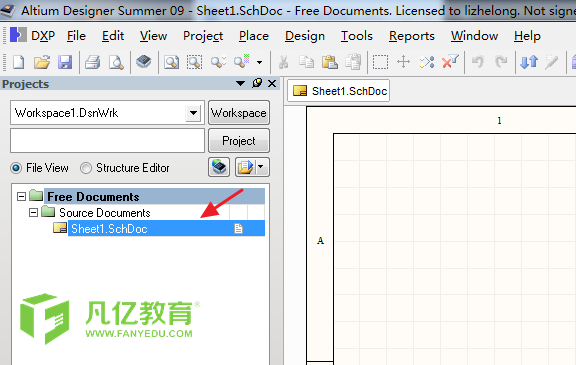This screenshot has width=576, height=365.
Task: Cut selection with scissors icon
Action: pyautogui.click(x=283, y=62)
